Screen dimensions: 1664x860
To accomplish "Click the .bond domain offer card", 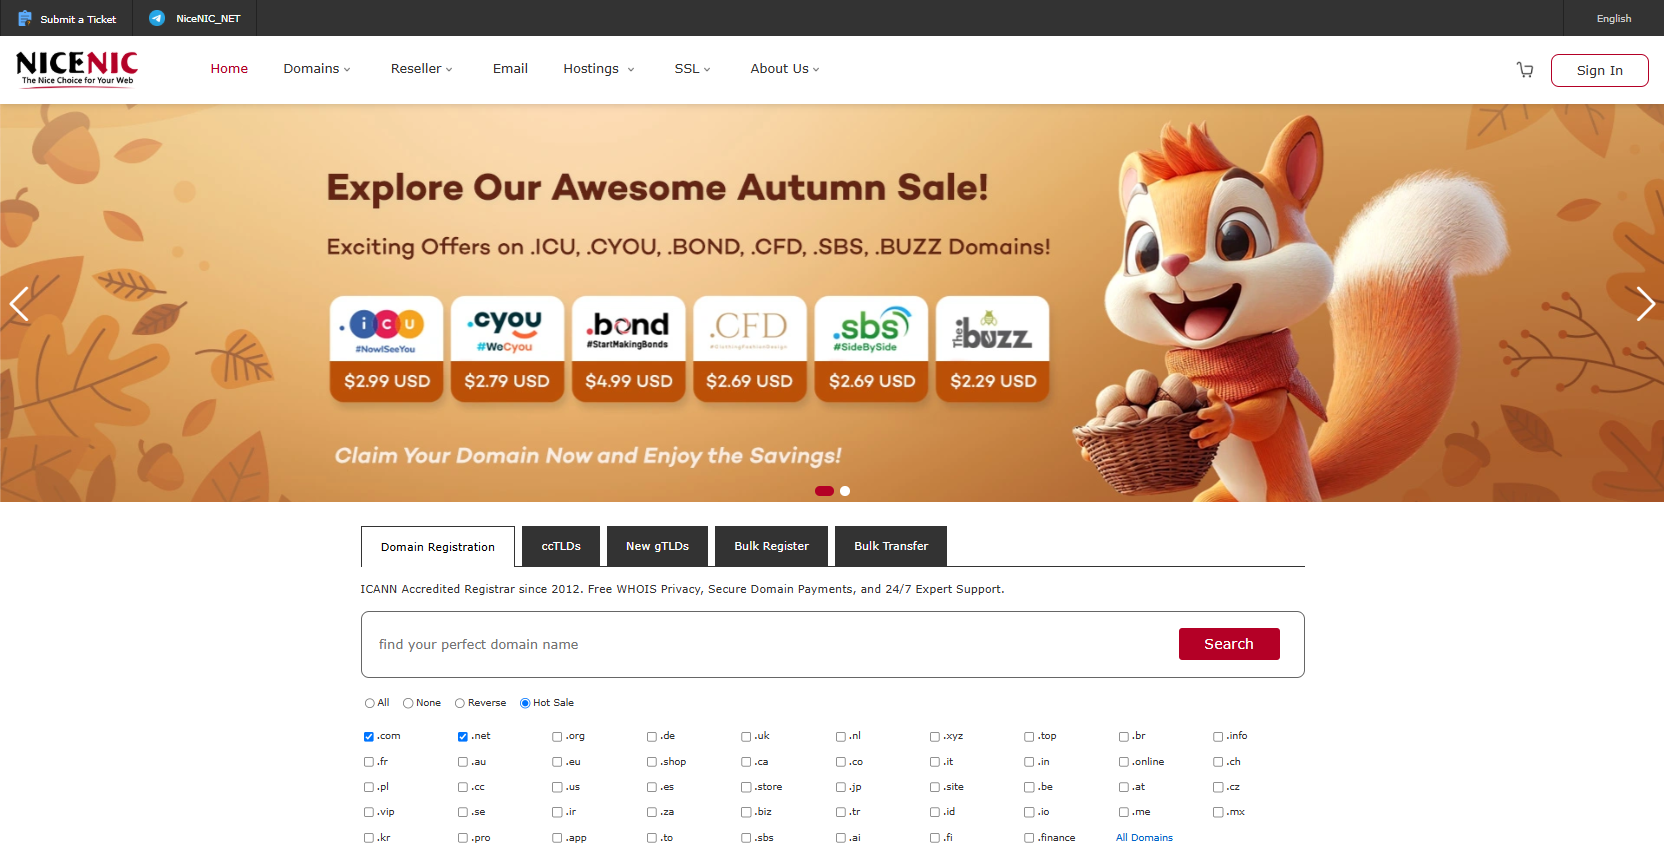I will [x=629, y=349].
